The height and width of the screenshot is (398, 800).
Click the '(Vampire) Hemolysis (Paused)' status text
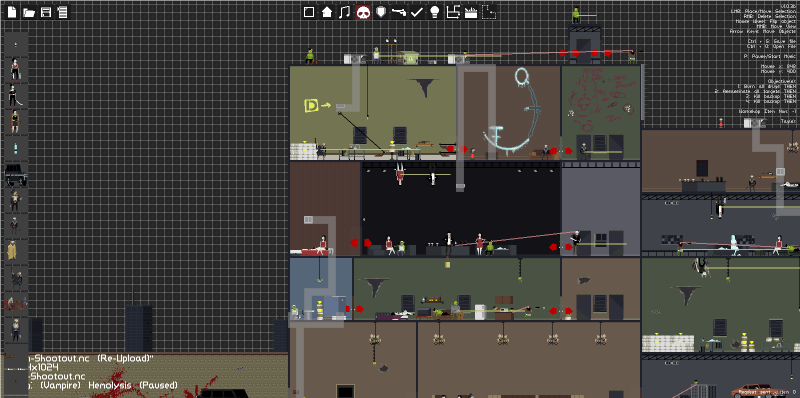click(x=108, y=385)
